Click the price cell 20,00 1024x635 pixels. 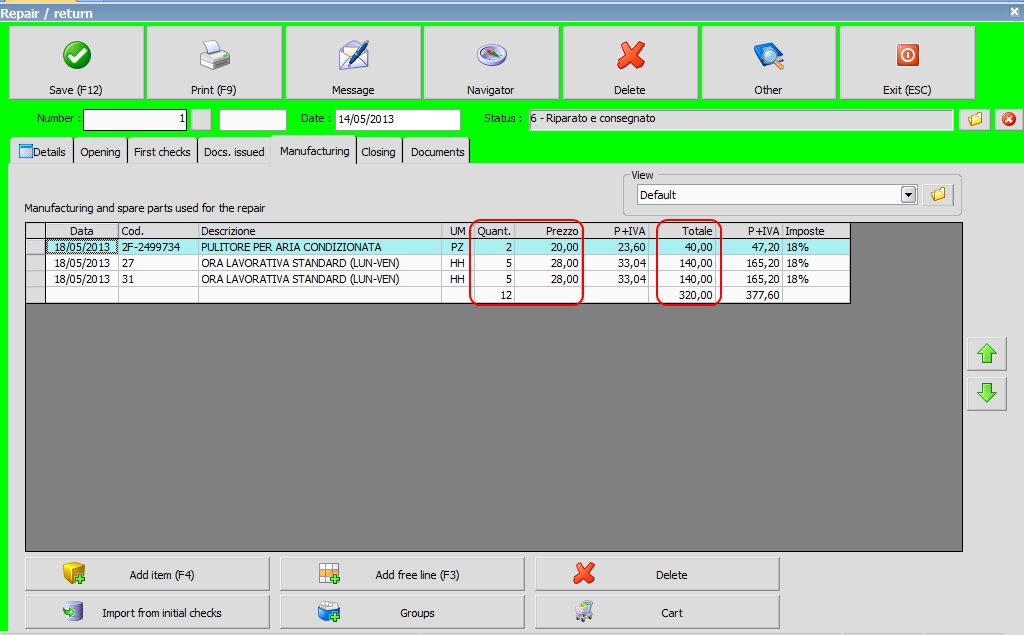coord(549,247)
